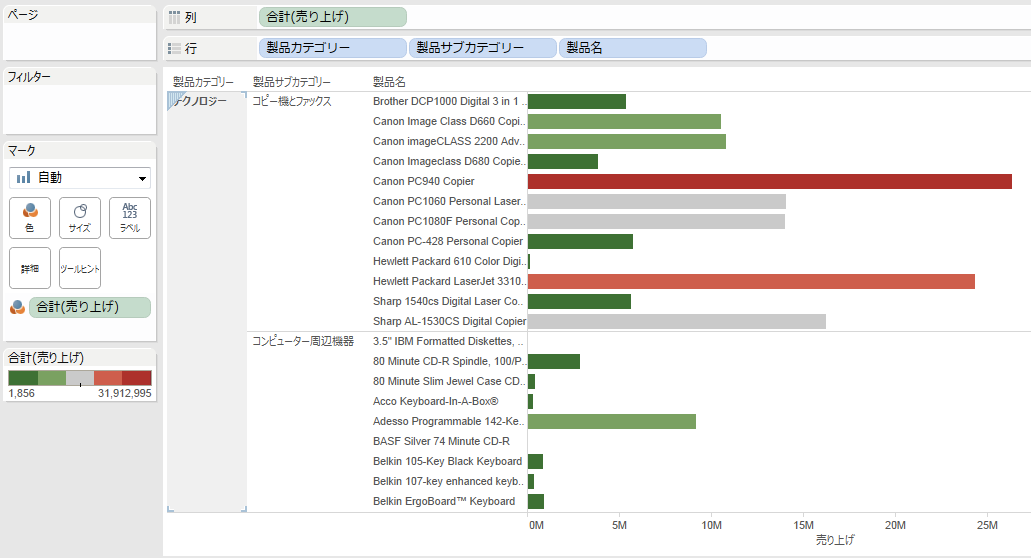Click legend minimum value 1,856

[22, 393]
